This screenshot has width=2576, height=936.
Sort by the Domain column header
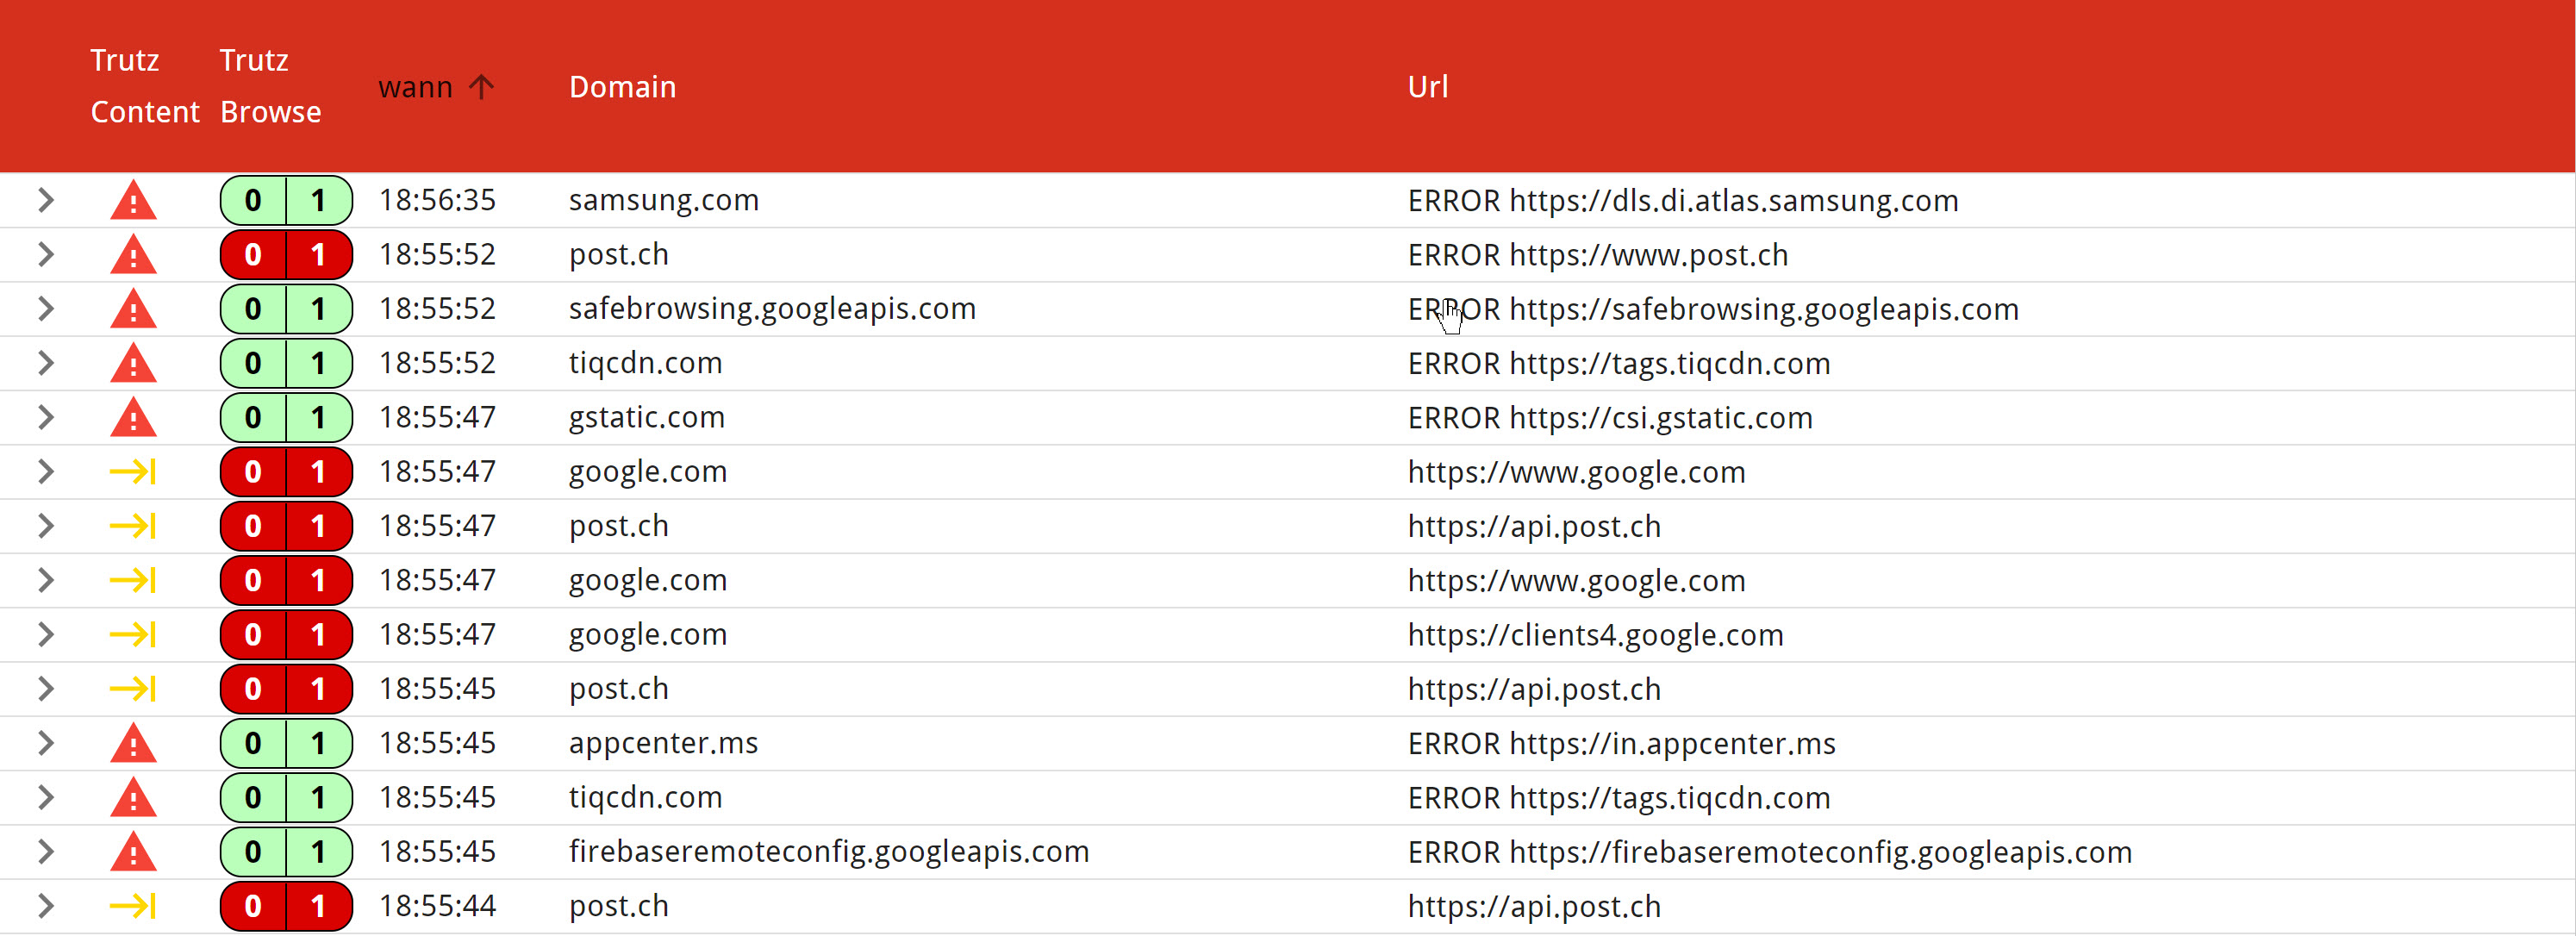click(x=622, y=87)
